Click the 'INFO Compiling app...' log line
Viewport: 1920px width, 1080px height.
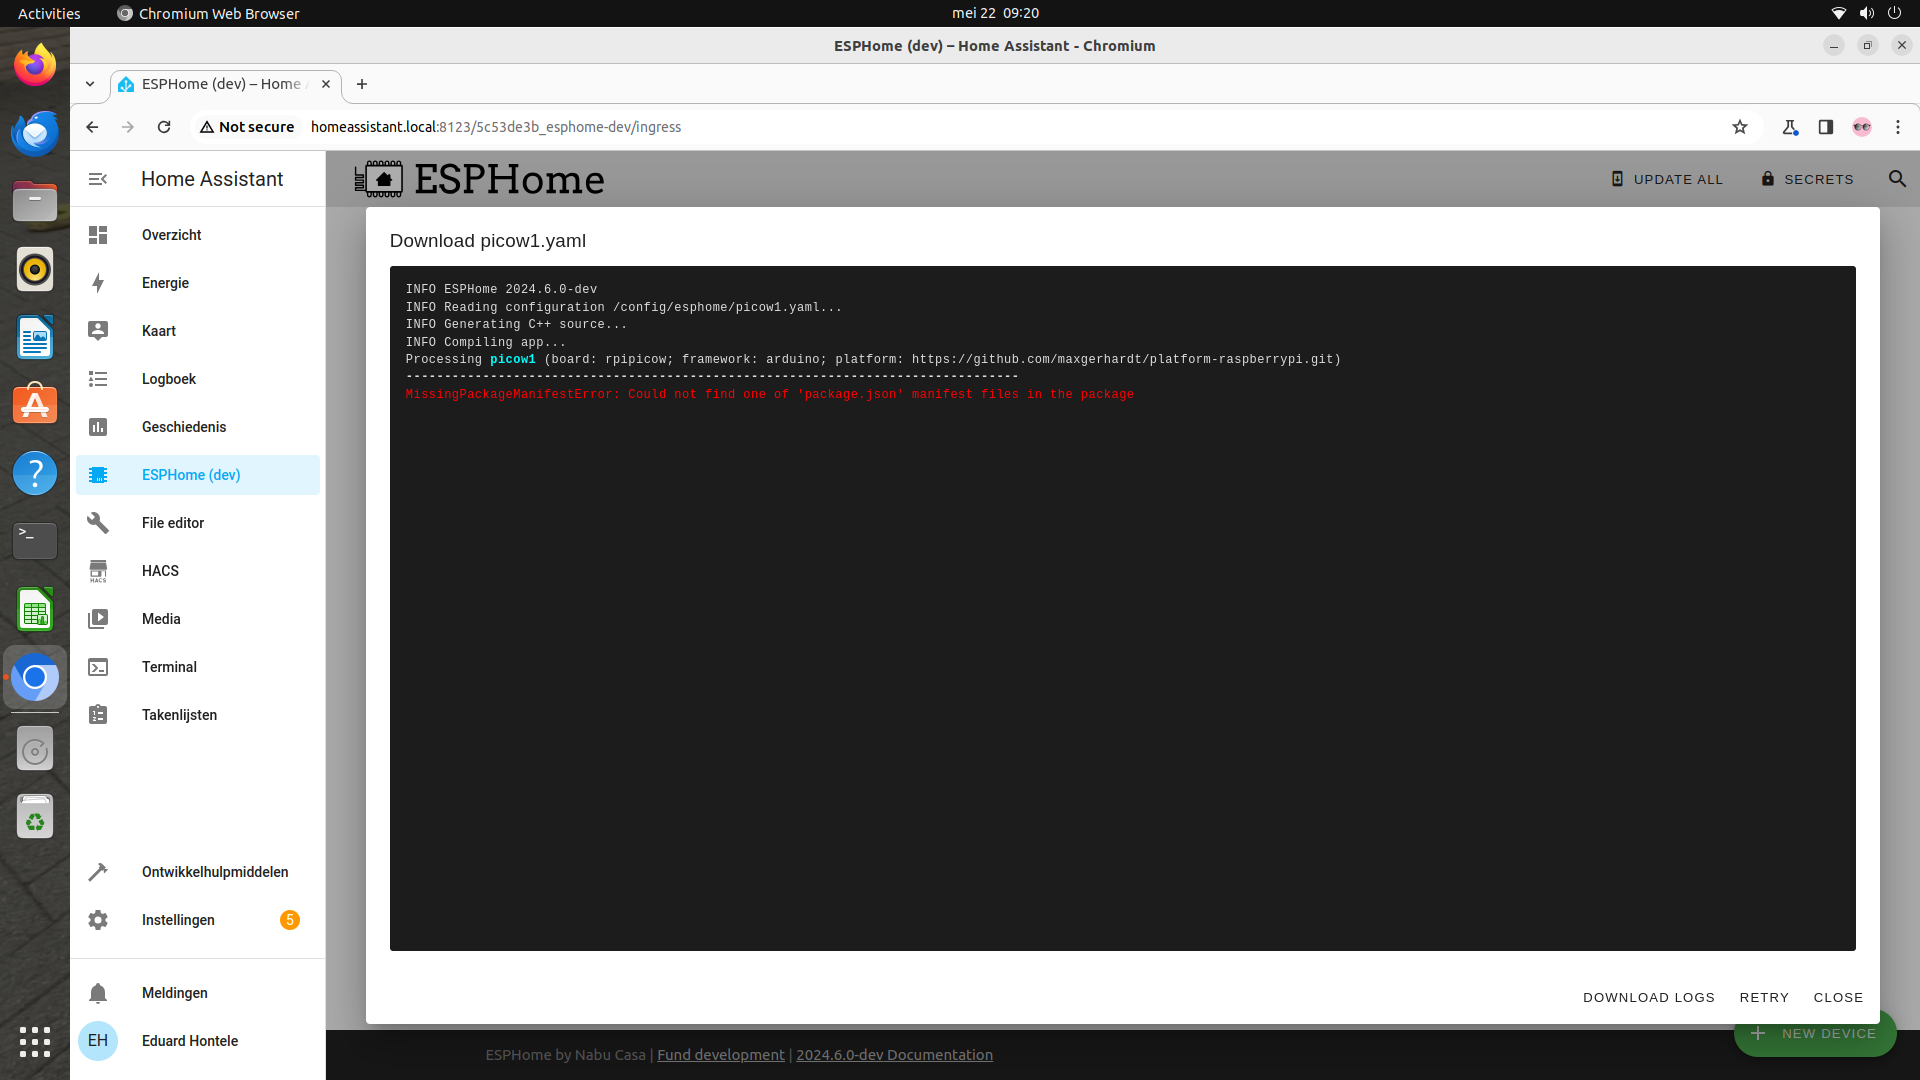[485, 342]
